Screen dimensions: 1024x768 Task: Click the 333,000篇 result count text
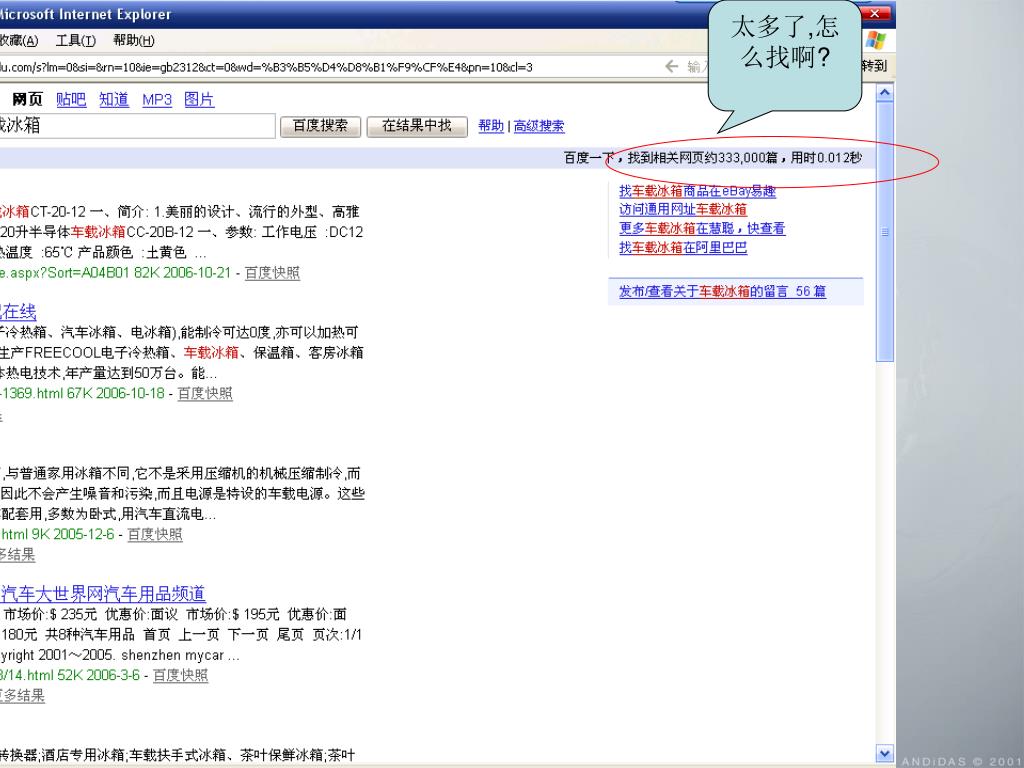pyautogui.click(x=747, y=158)
